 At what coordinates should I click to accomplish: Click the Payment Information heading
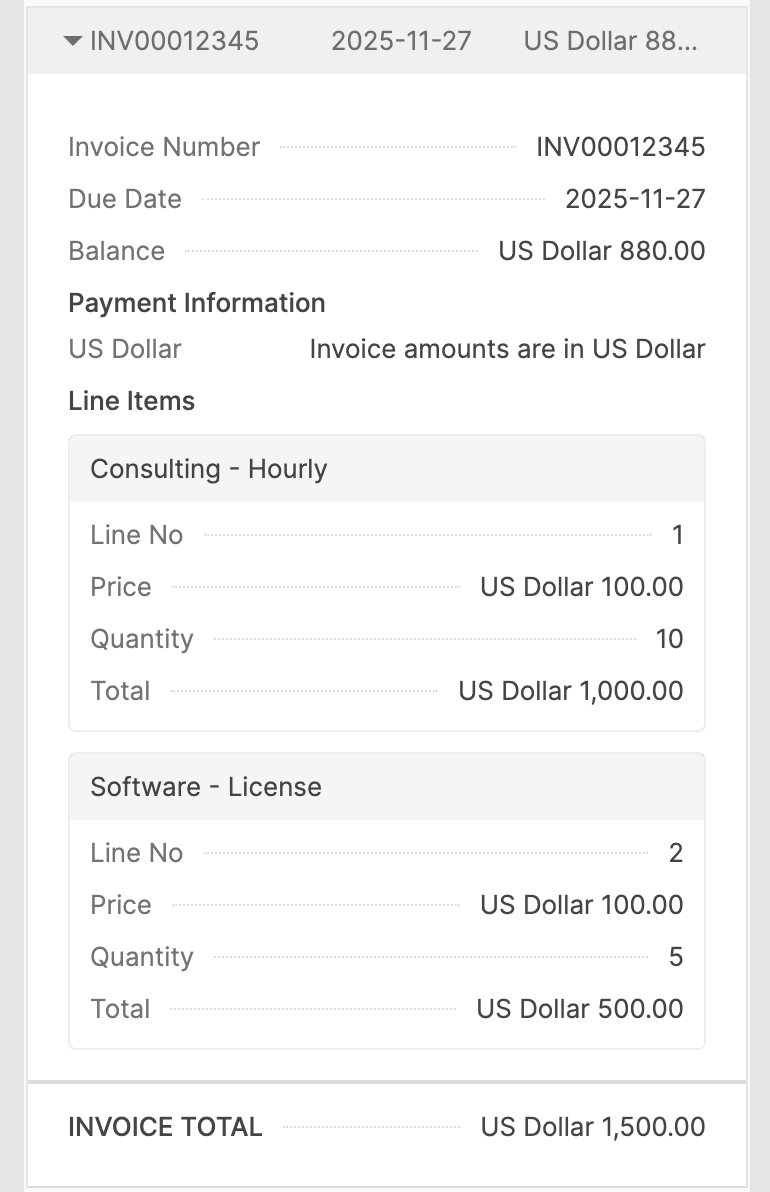[x=197, y=303]
